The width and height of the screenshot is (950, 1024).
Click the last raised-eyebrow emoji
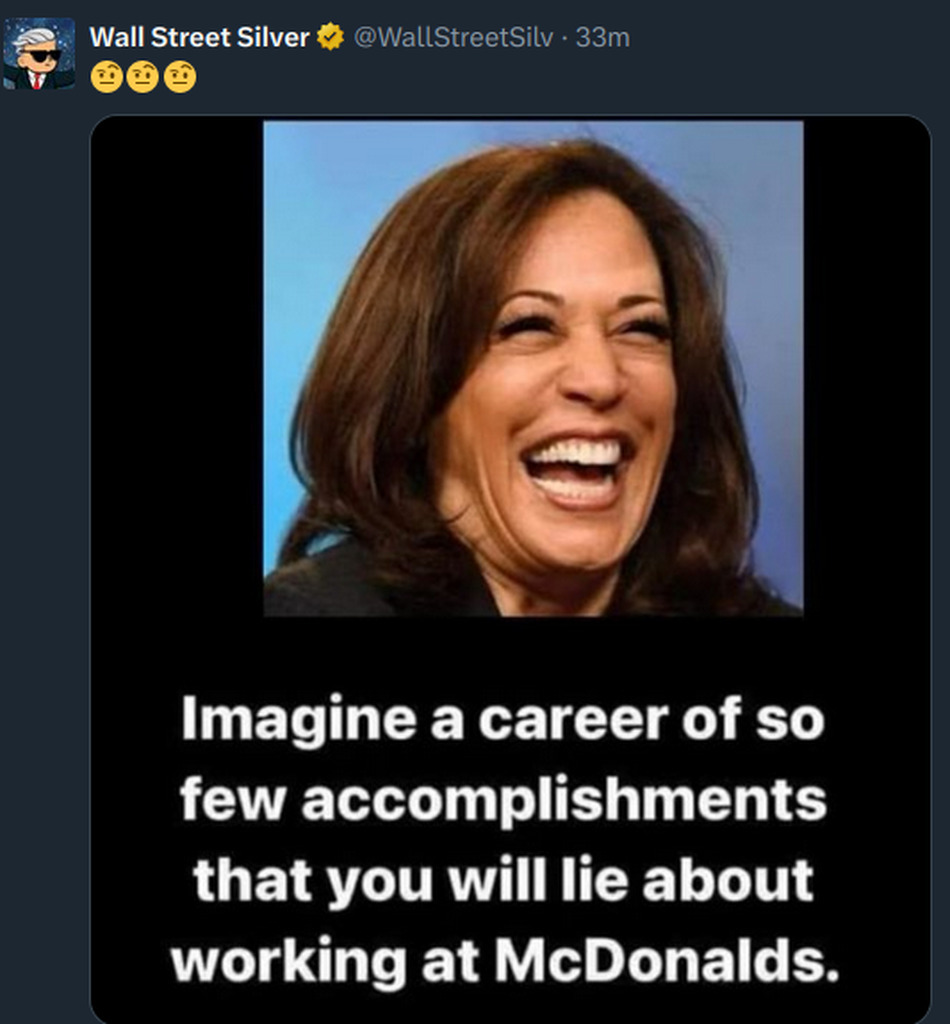[180, 77]
